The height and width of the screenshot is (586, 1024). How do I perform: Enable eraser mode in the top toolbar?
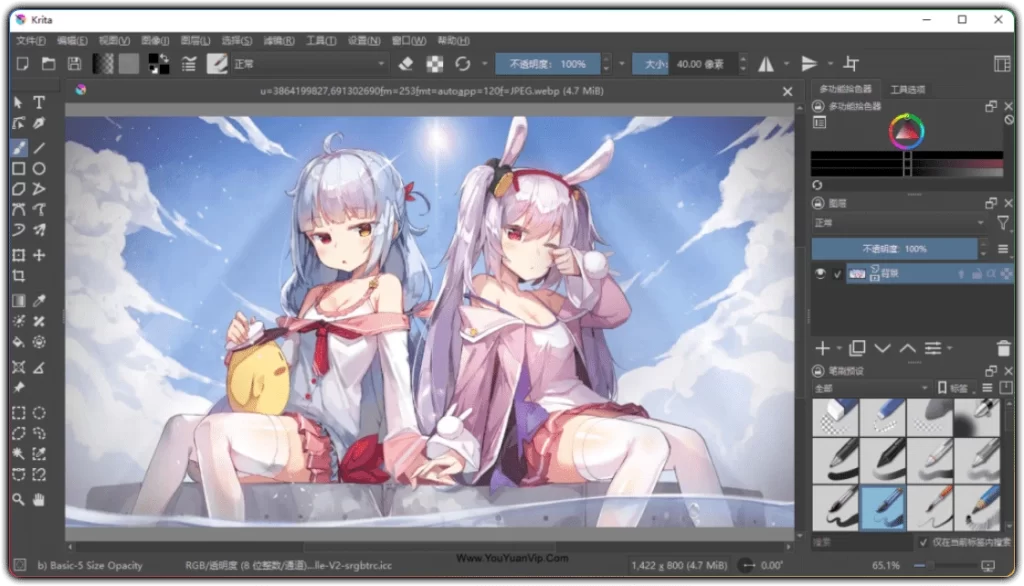[x=404, y=64]
